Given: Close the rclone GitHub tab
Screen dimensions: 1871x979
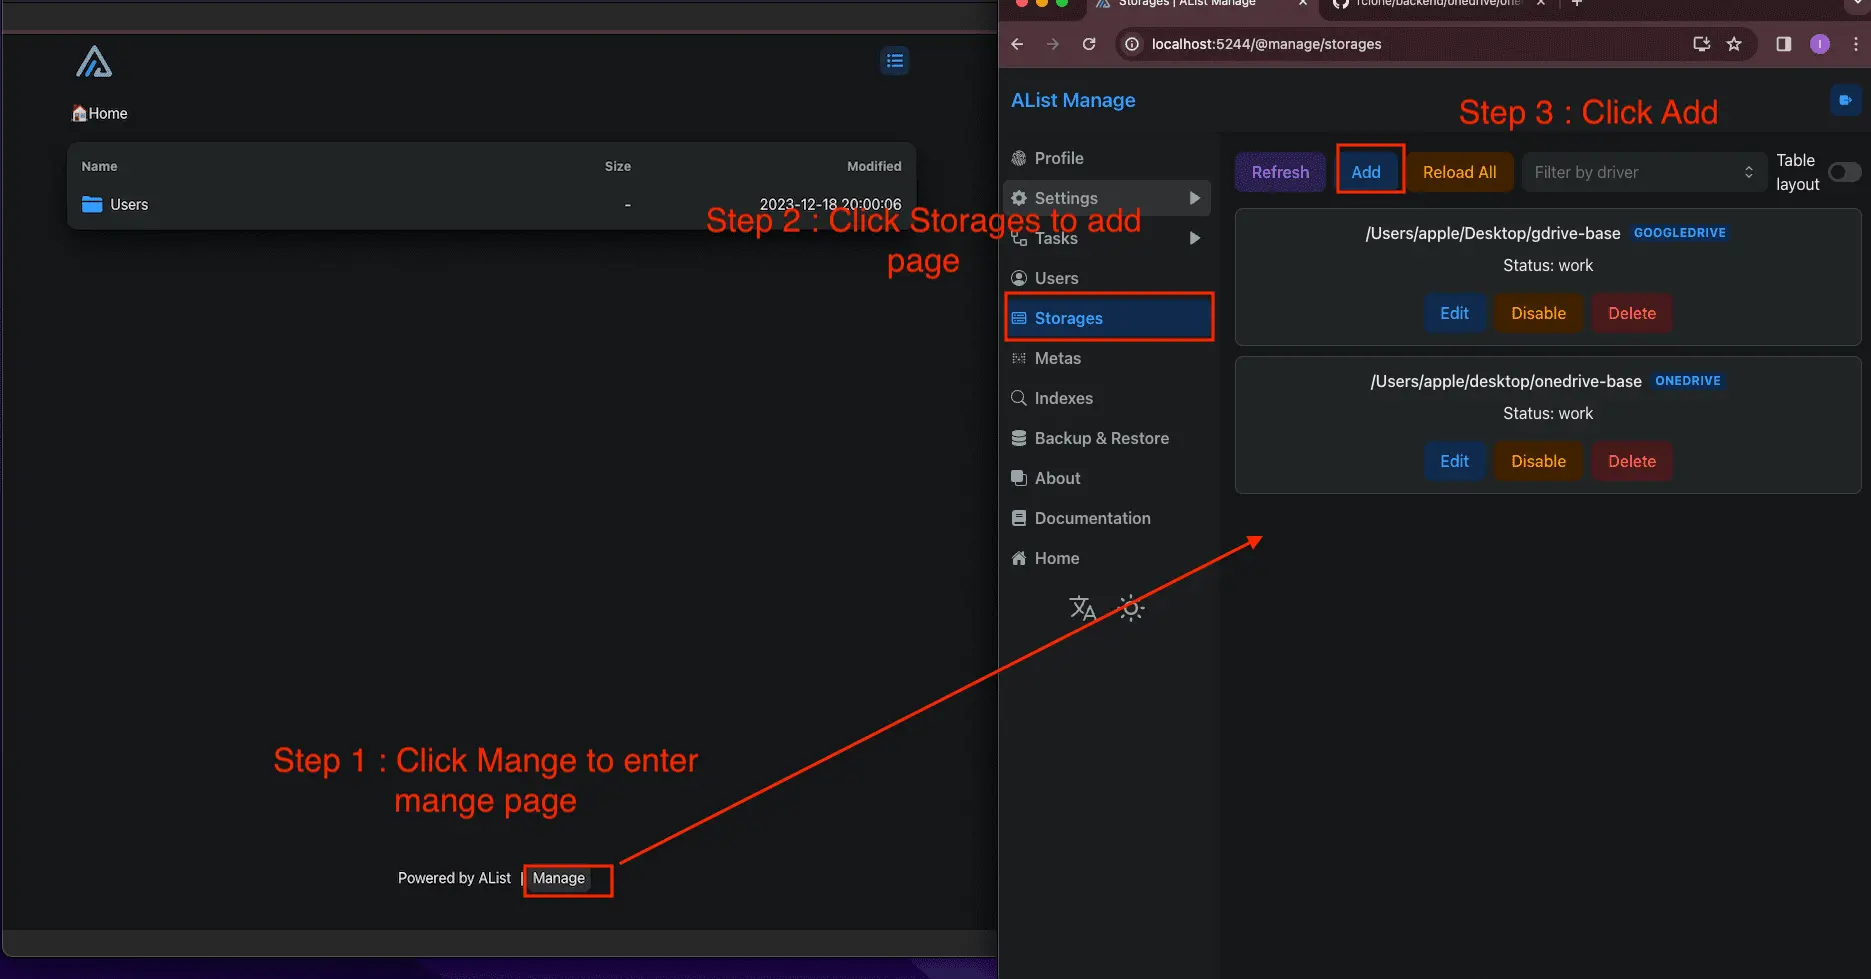Looking at the screenshot, I should [x=1541, y=4].
